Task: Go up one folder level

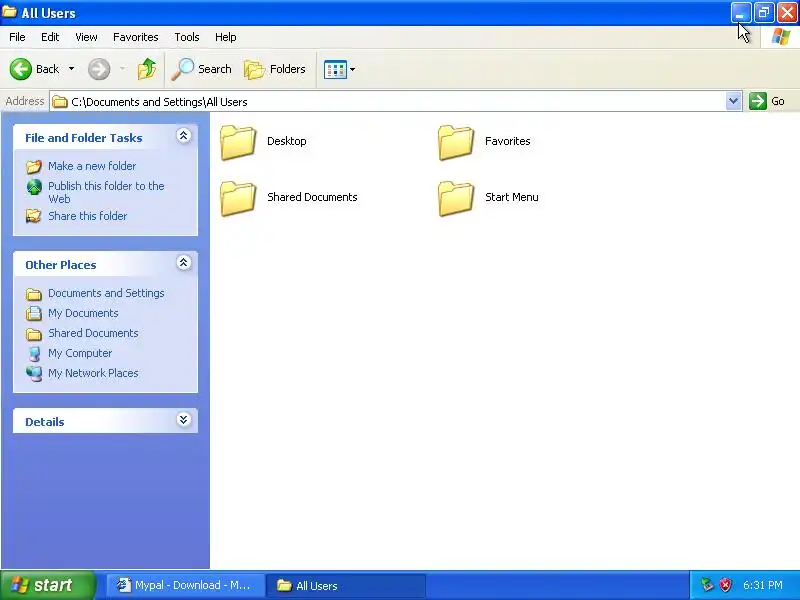Action: (x=147, y=69)
